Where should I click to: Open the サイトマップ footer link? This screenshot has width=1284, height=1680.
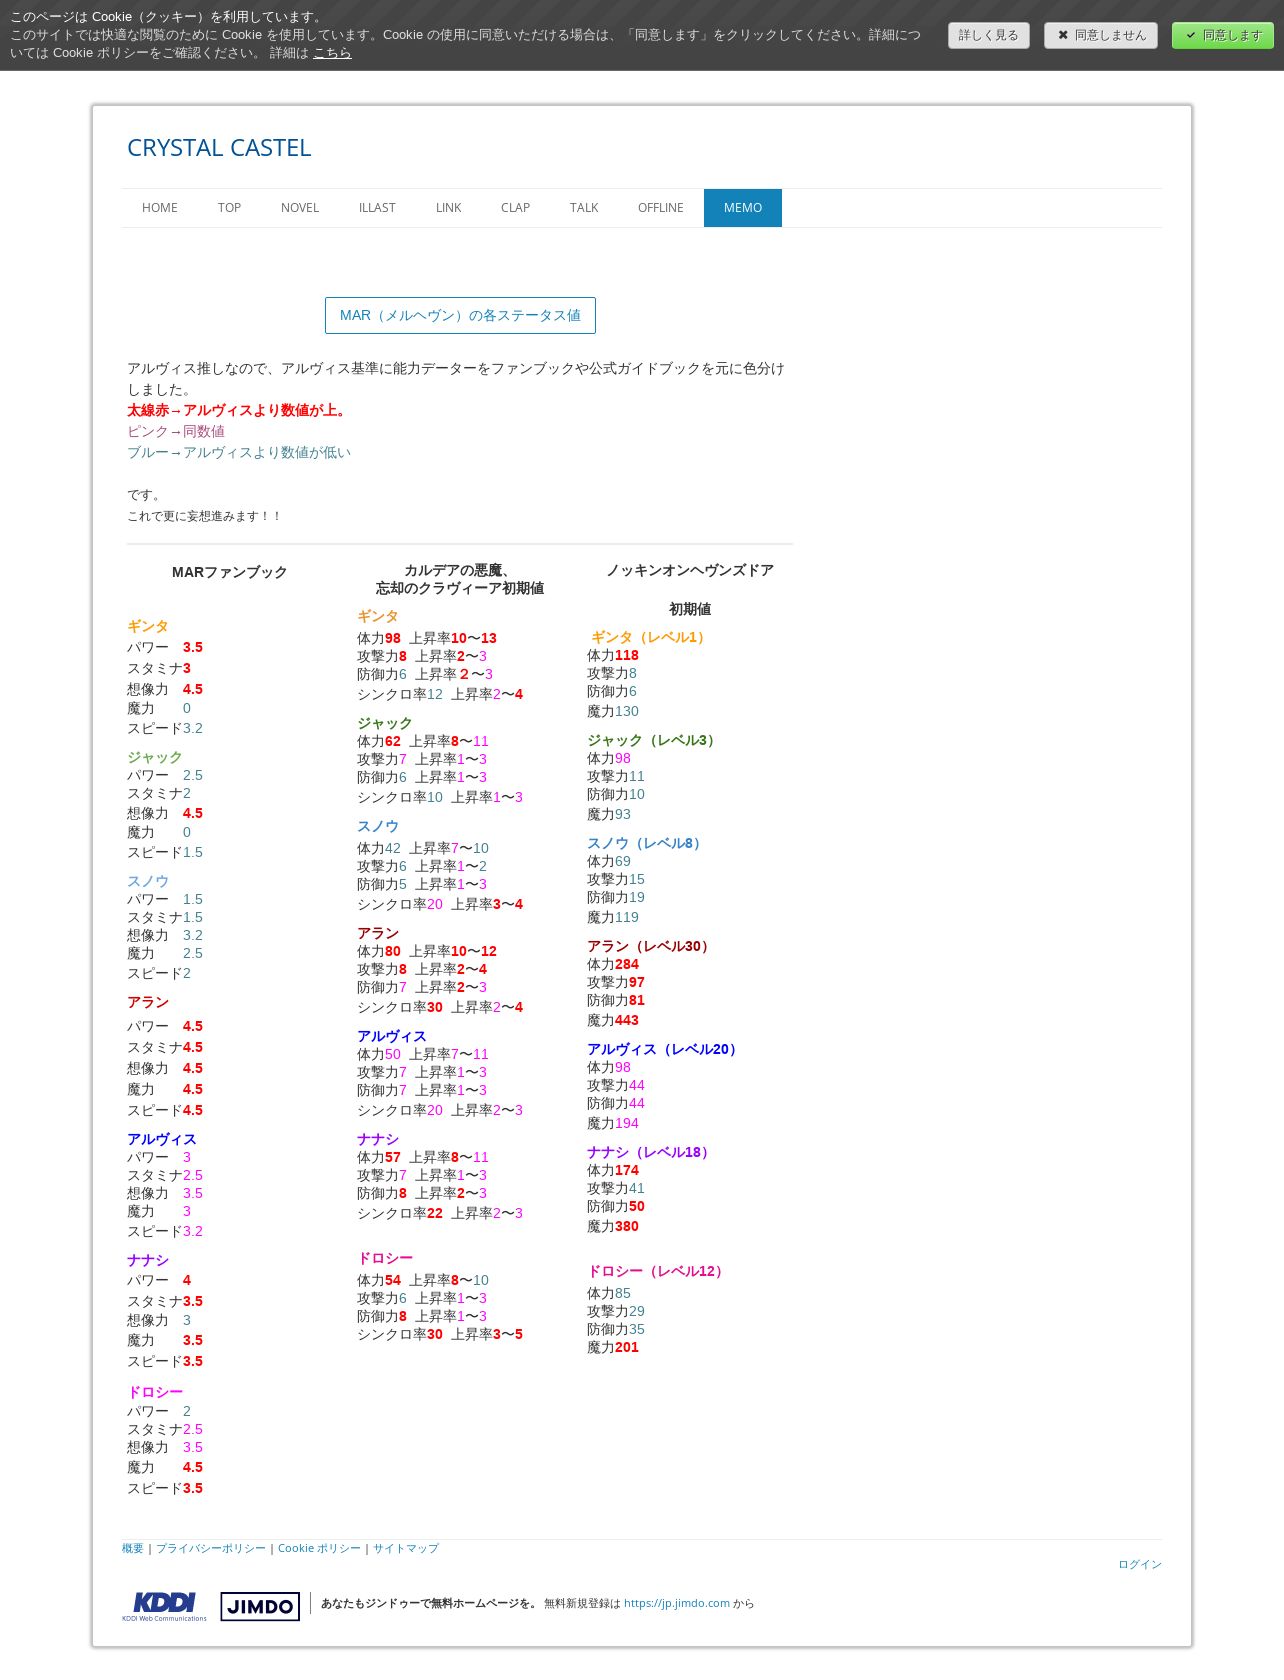(406, 1548)
